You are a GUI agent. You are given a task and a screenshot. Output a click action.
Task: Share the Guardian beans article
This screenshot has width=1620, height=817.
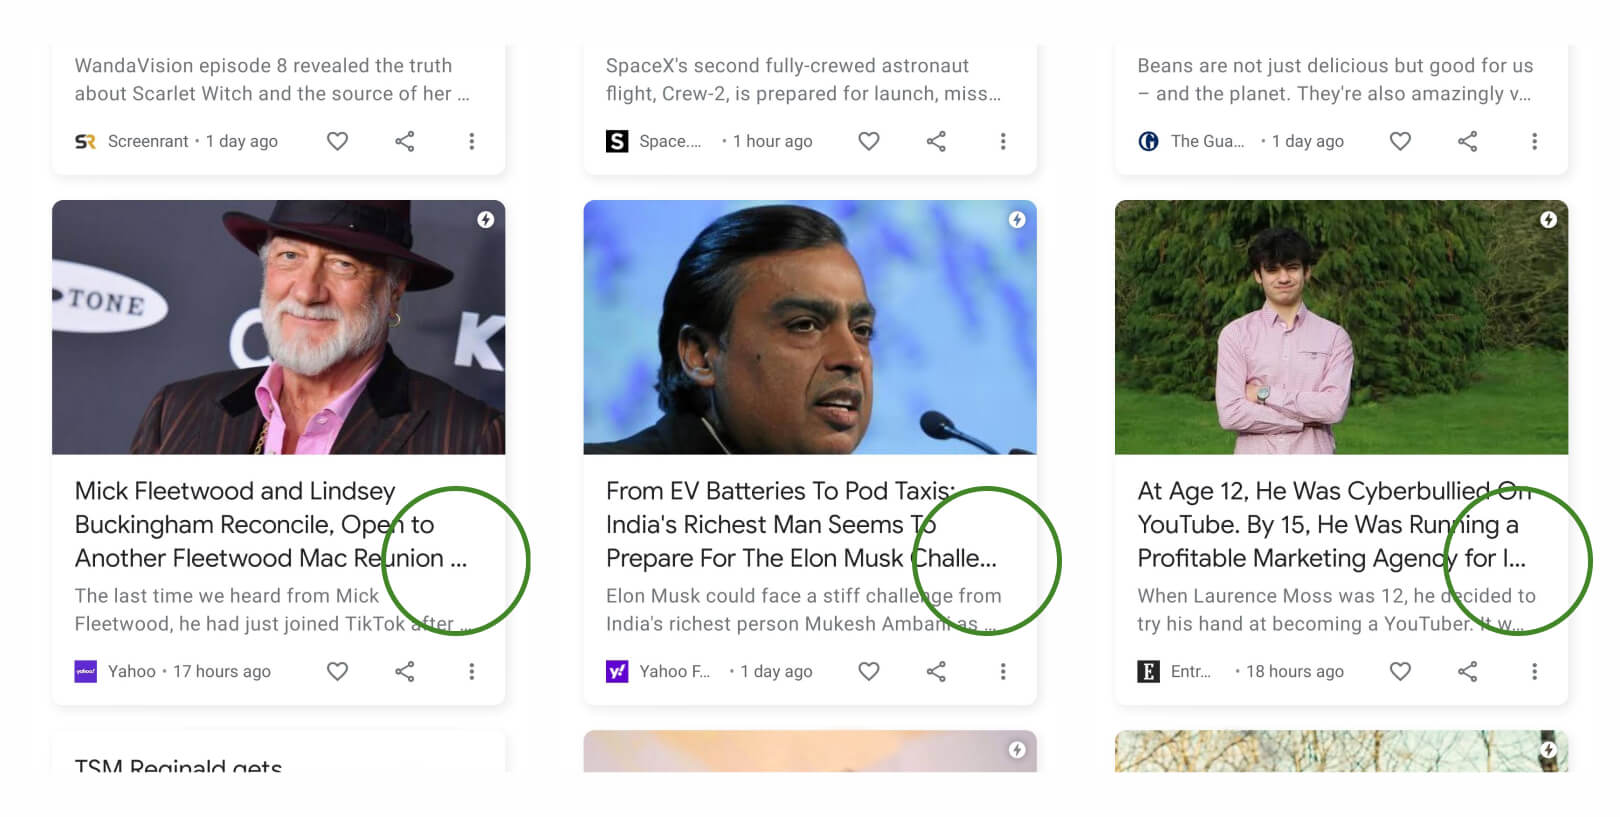(1467, 141)
